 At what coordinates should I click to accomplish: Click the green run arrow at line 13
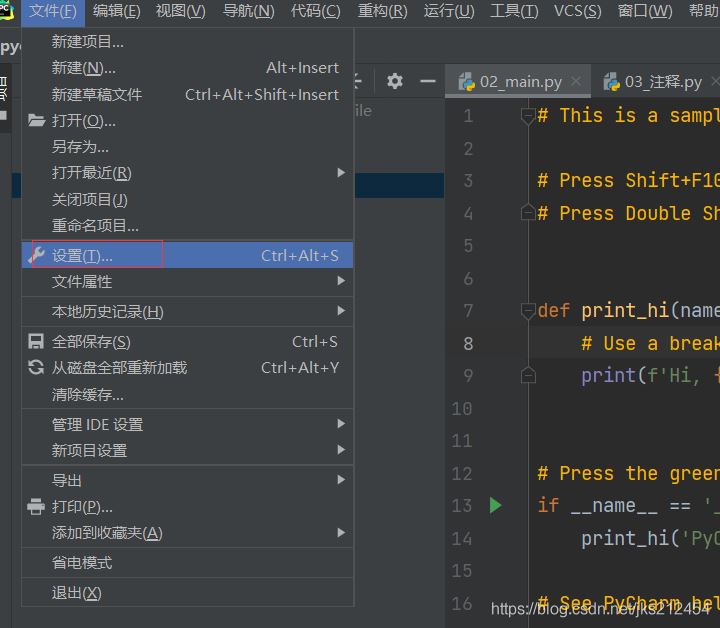[495, 505]
